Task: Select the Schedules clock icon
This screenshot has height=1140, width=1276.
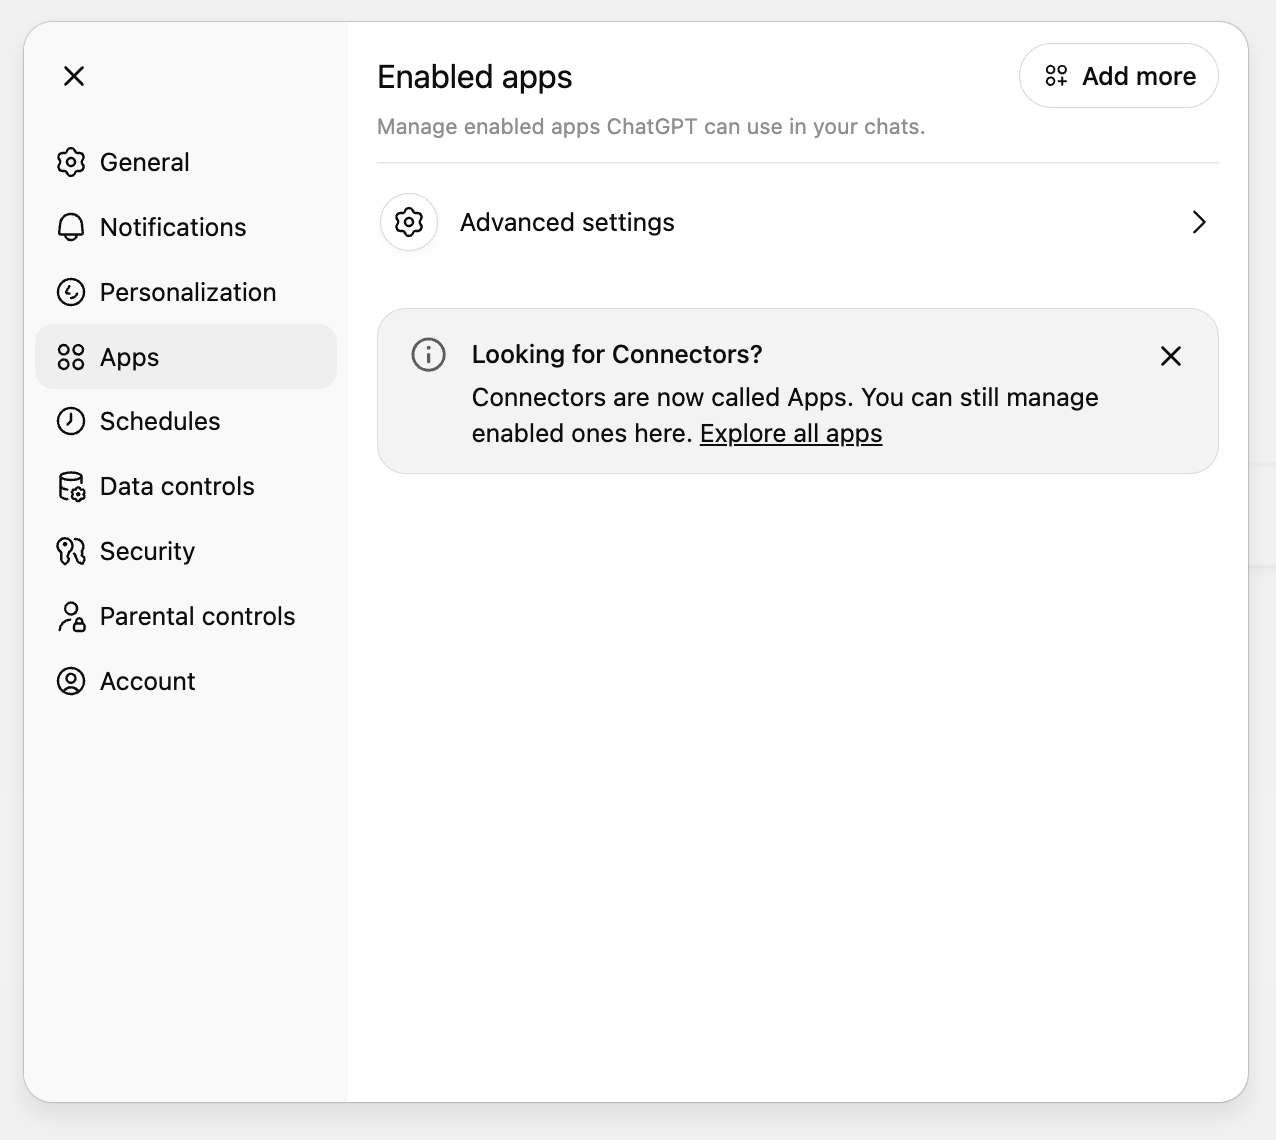Action: pos(71,421)
